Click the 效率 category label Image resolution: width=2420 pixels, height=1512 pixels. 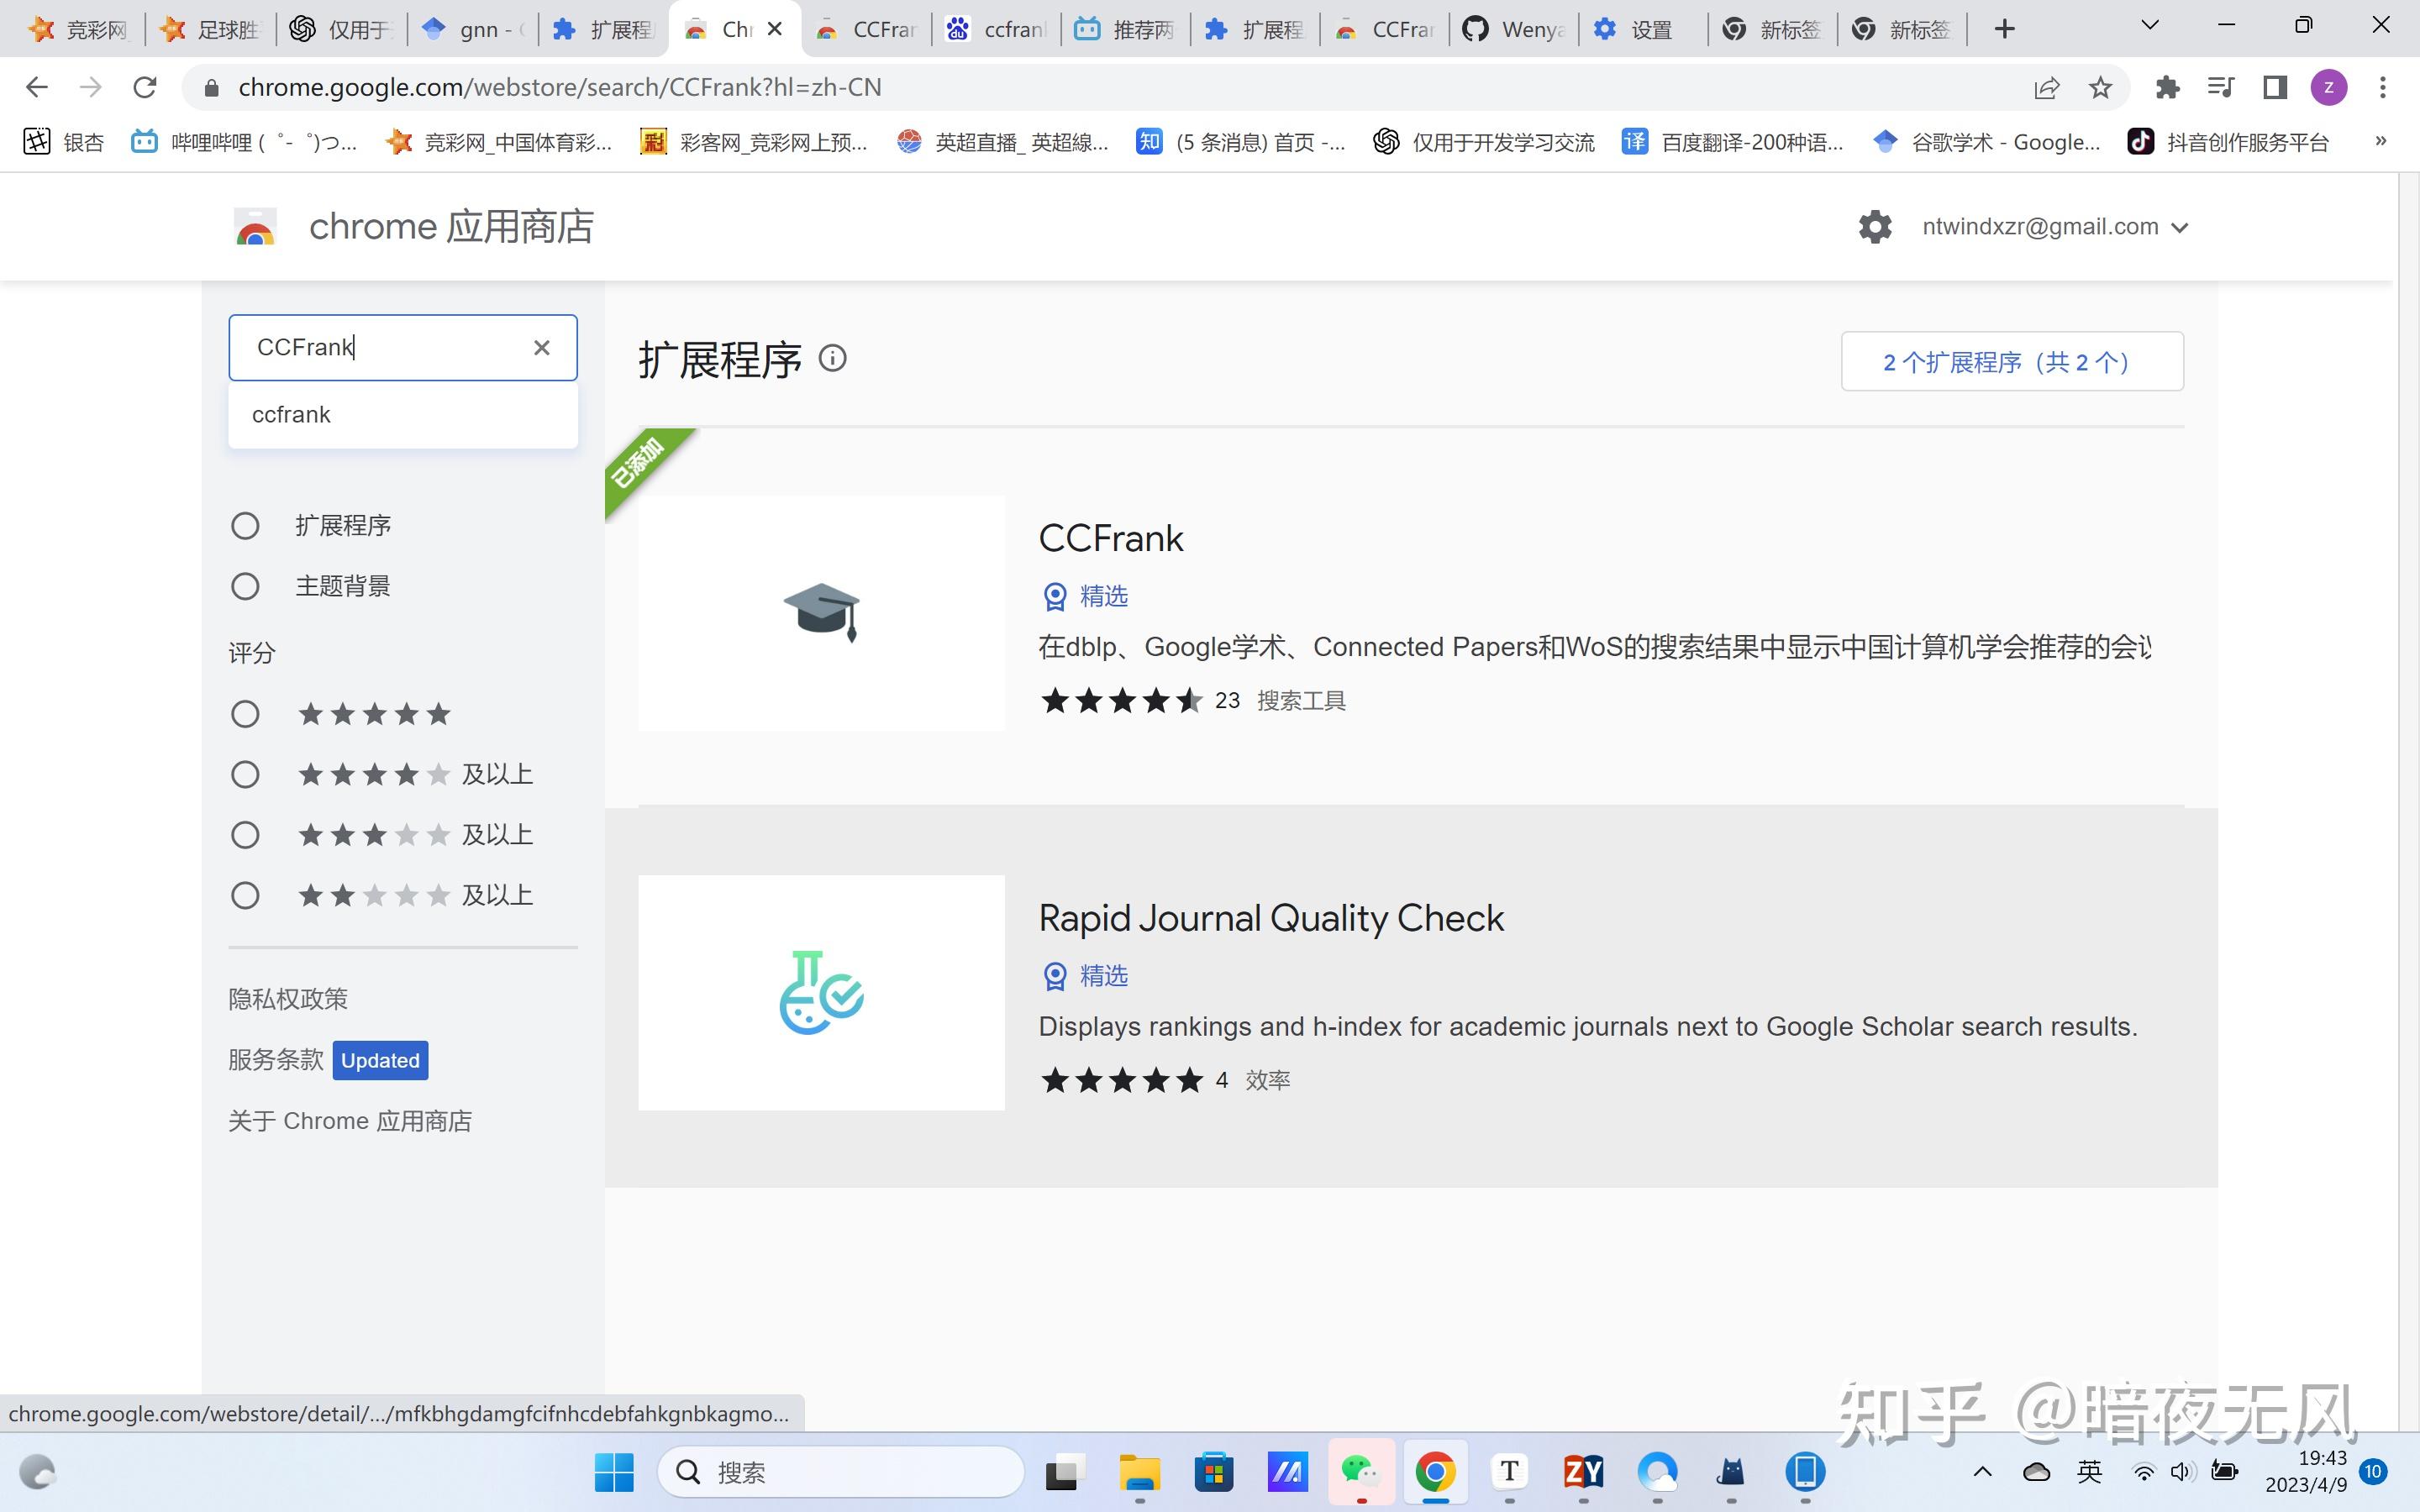tap(1268, 1080)
